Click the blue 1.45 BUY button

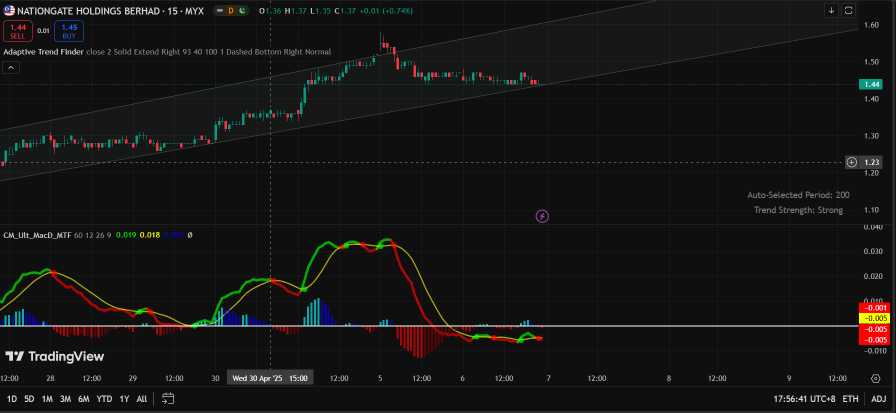(69, 31)
